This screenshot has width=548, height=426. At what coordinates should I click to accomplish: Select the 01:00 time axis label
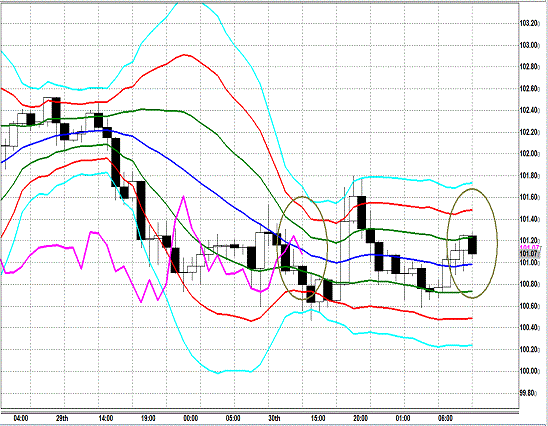(403, 418)
